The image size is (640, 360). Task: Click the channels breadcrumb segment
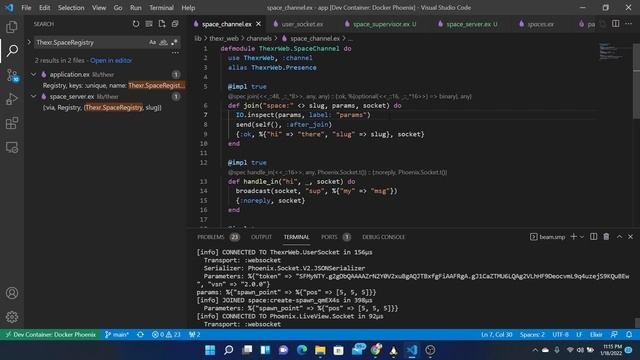259,38
